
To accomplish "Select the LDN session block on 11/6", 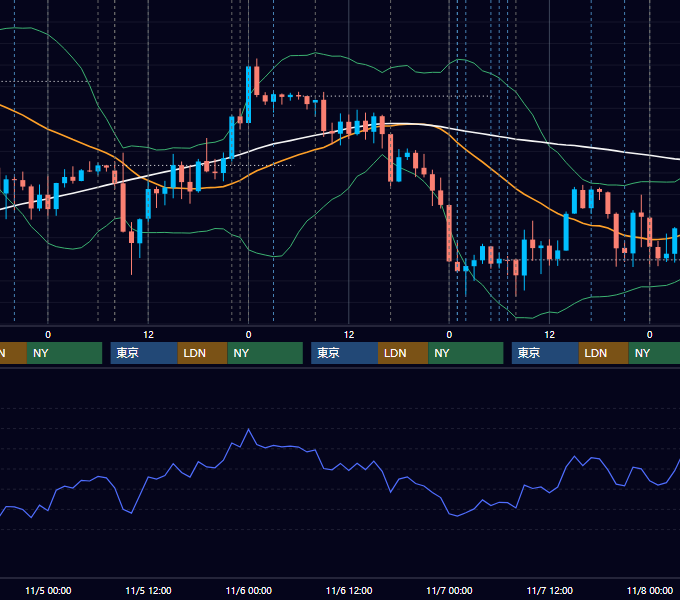I will click(403, 353).
